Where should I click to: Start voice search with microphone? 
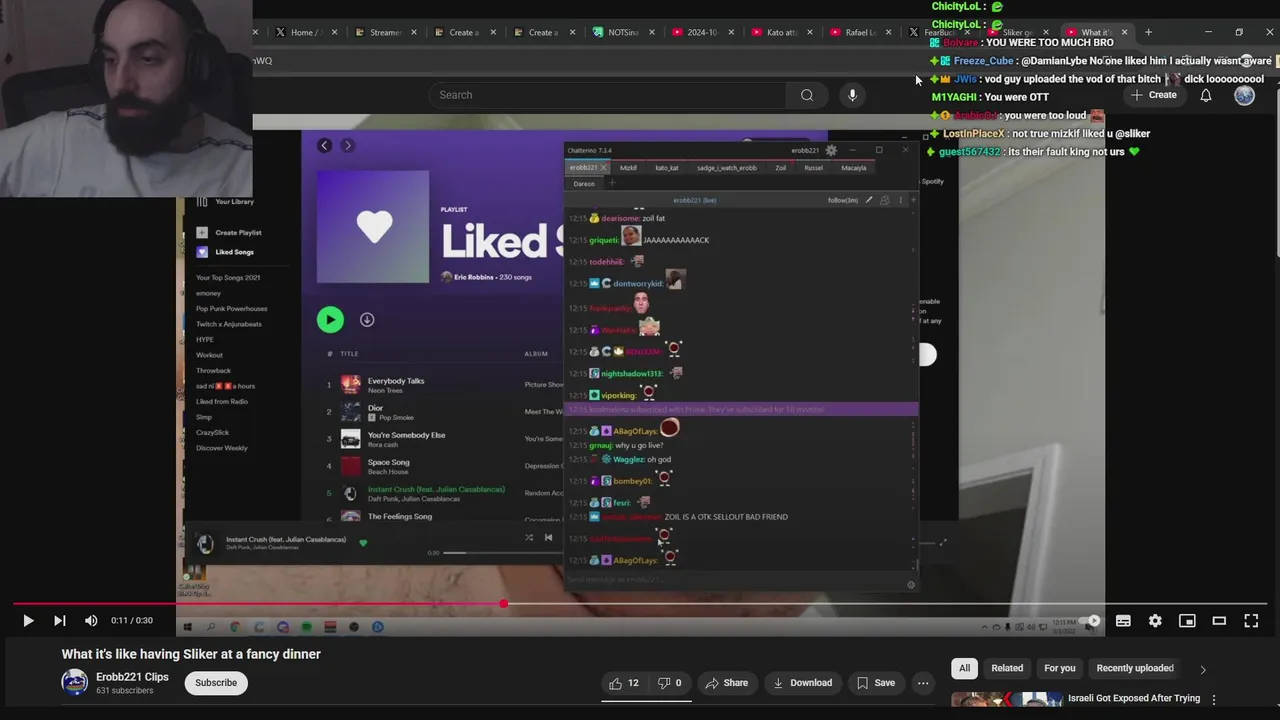pyautogui.click(x=852, y=95)
